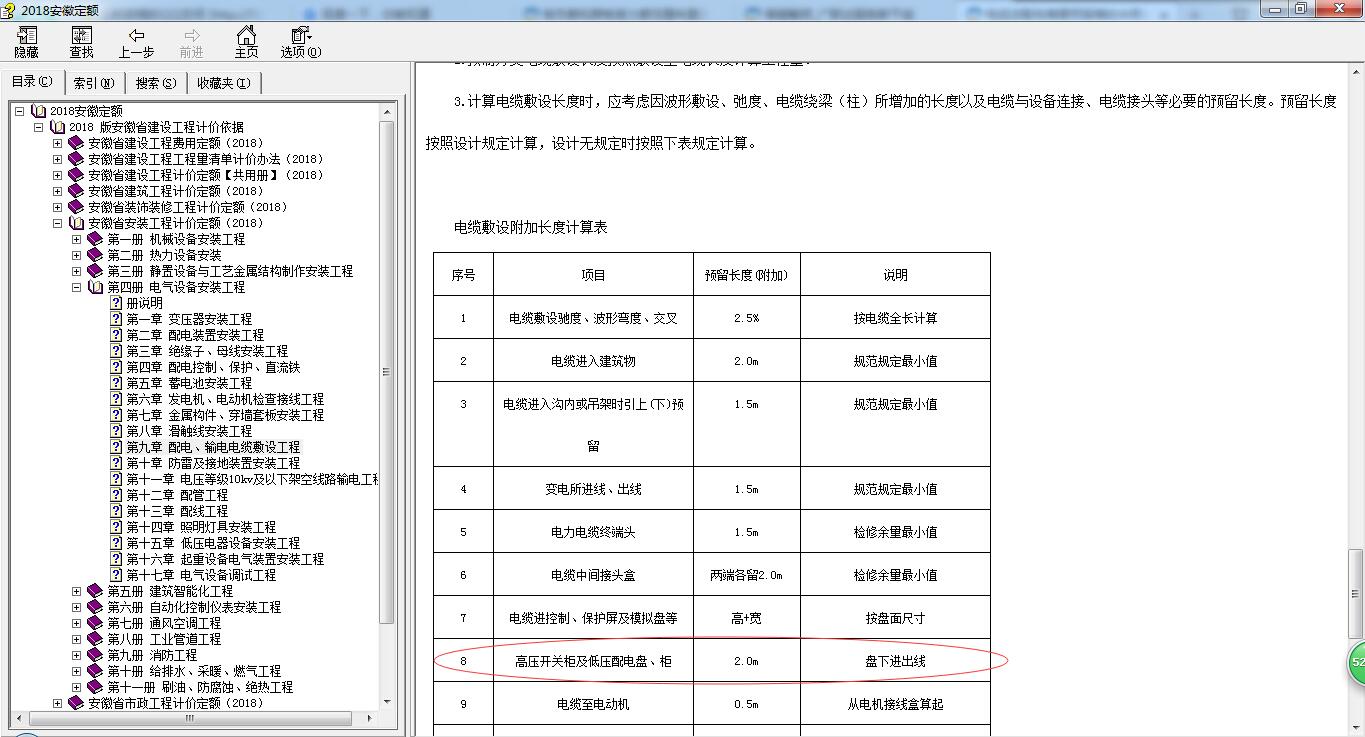Open chapter 第十七章 电气设备调试工程
Screen dimensions: 1365x737
point(201,575)
